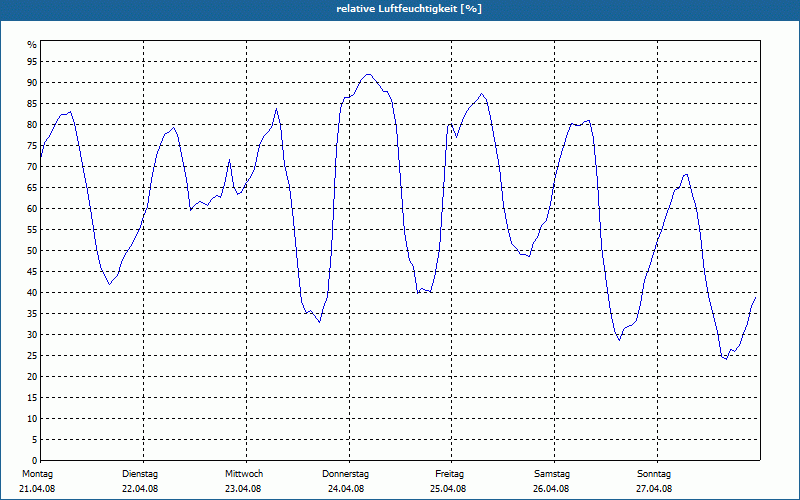Click the y-axis value 70
The width and height of the screenshot is (800, 500).
tap(32, 166)
